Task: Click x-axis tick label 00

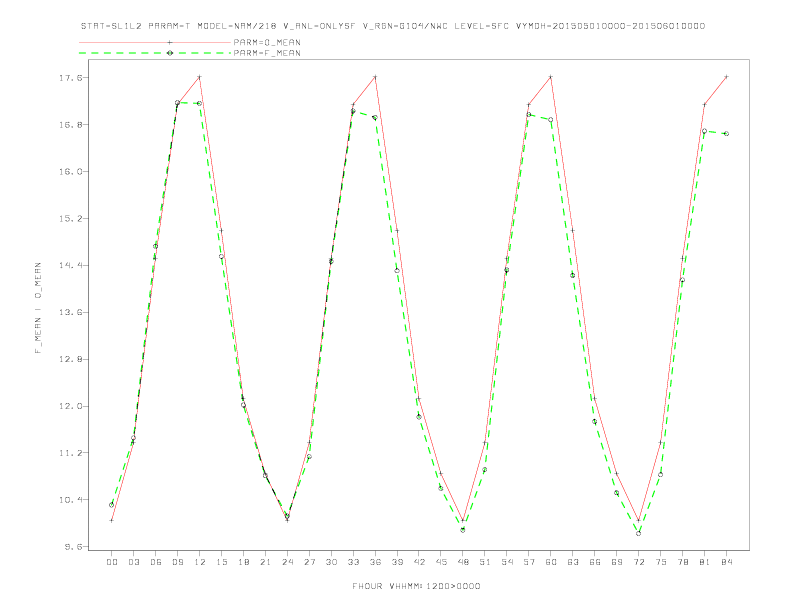Action: (x=112, y=562)
